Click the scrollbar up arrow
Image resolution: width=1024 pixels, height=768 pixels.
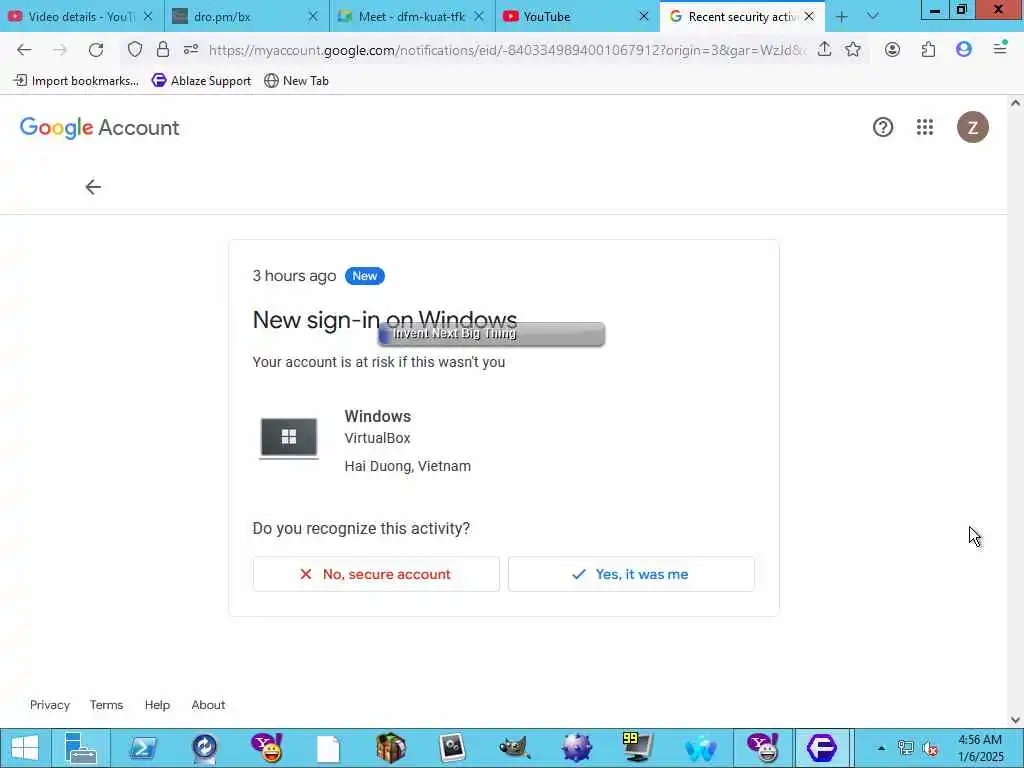[1016, 103]
